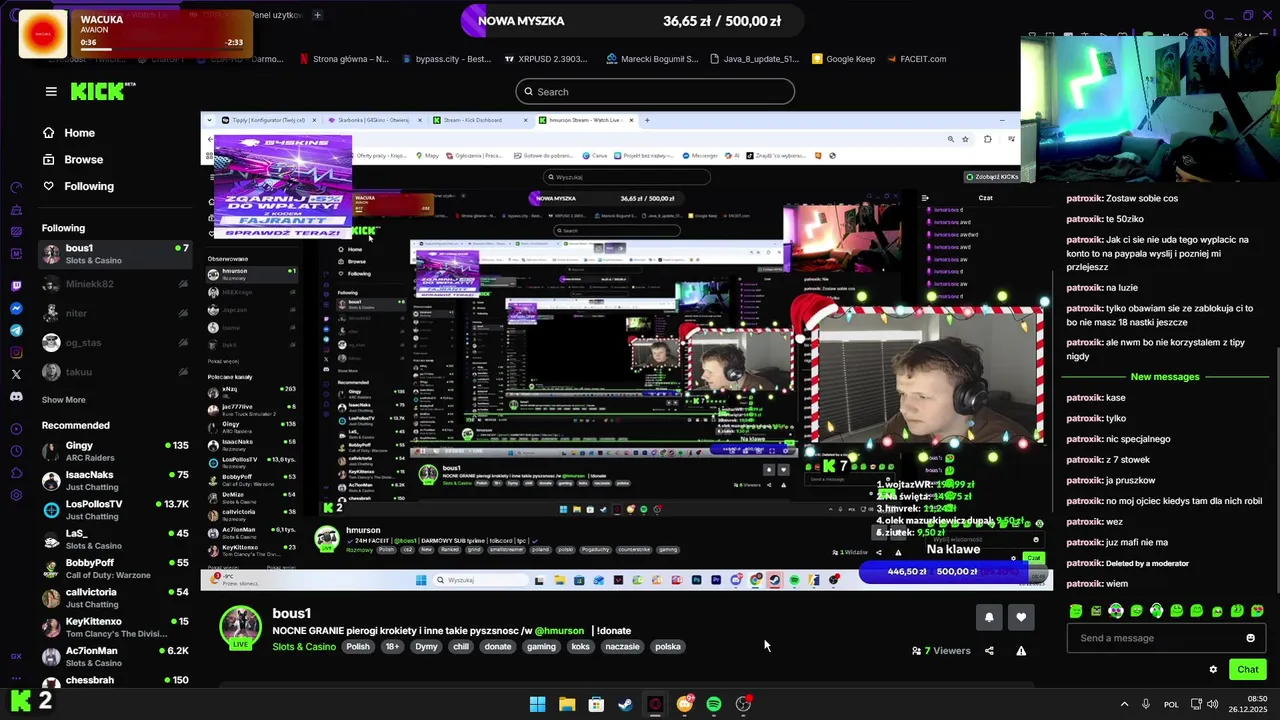Open IsaacNaks channel in Recommended
1280x720 pixels.
pyautogui.click(x=115, y=481)
